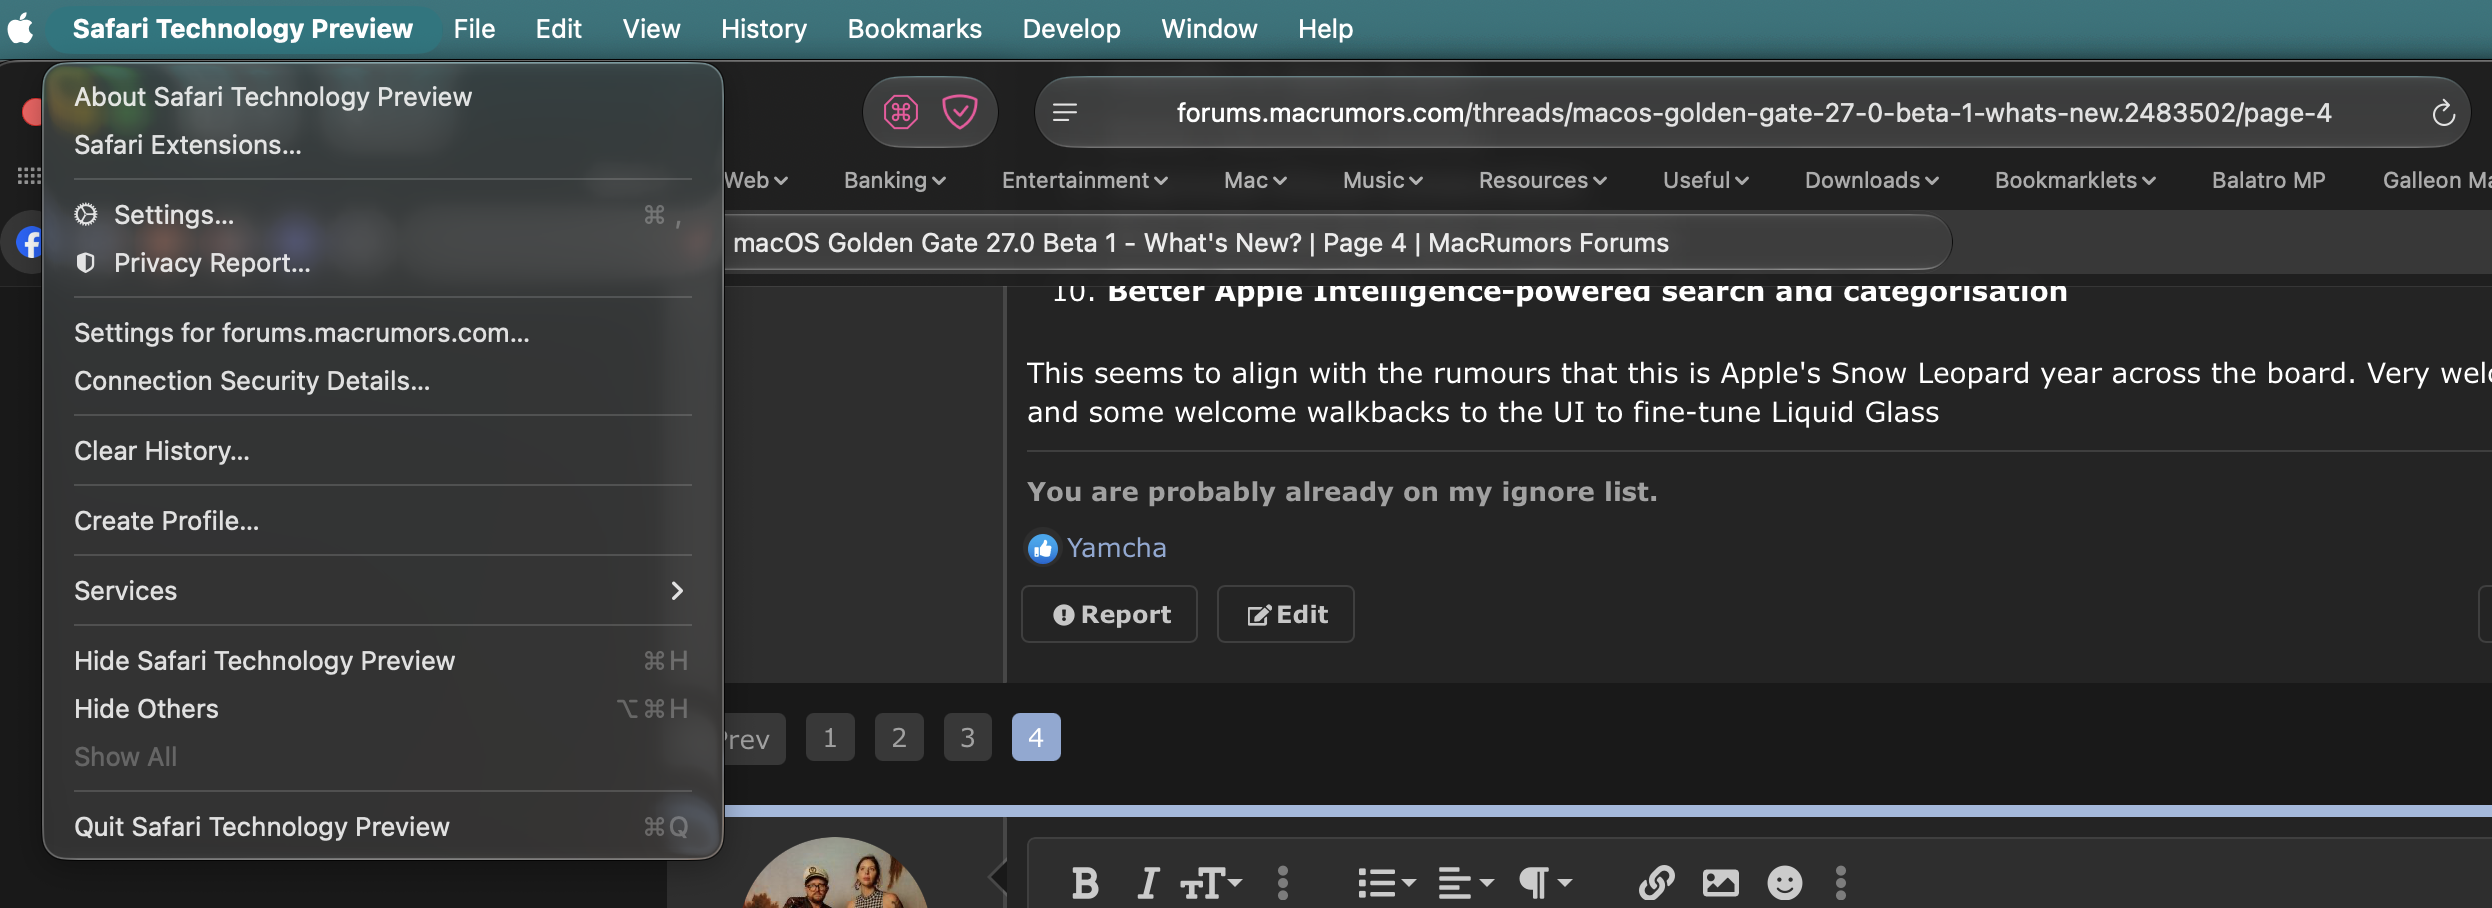Click the user avatar beside the reply editor
This screenshot has width=2492, height=908.
(x=836, y=874)
